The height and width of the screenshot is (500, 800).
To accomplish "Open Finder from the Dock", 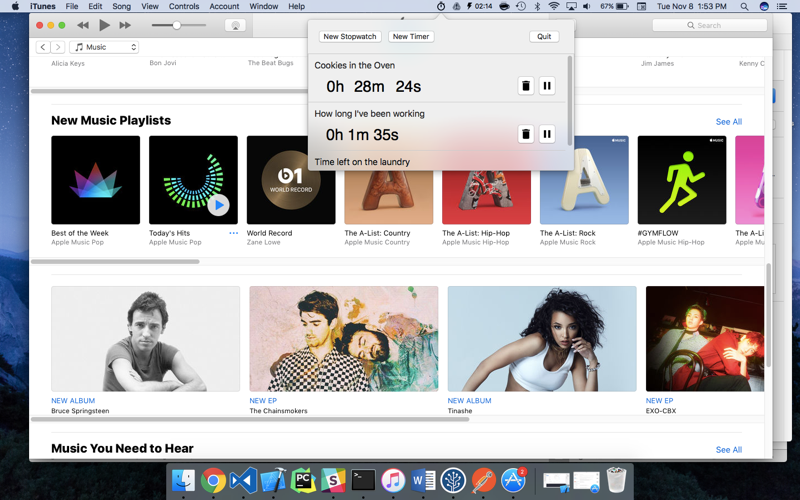I will click(183, 480).
